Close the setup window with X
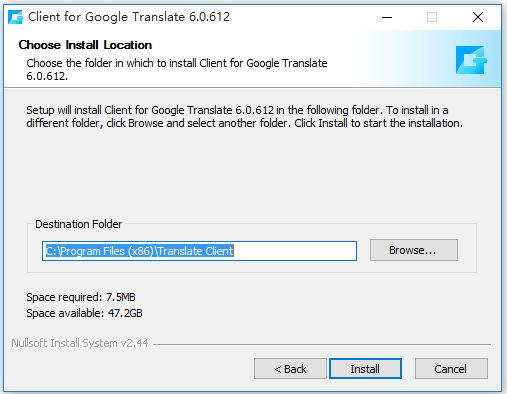 (478, 17)
